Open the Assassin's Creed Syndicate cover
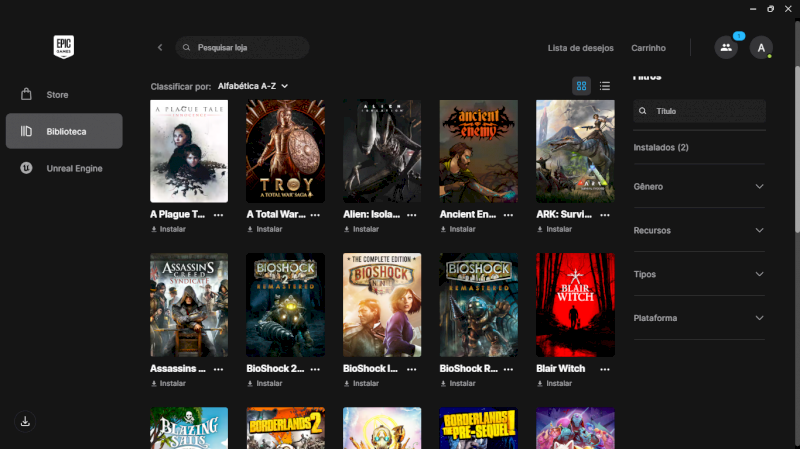800x449 pixels. pyautogui.click(x=189, y=305)
